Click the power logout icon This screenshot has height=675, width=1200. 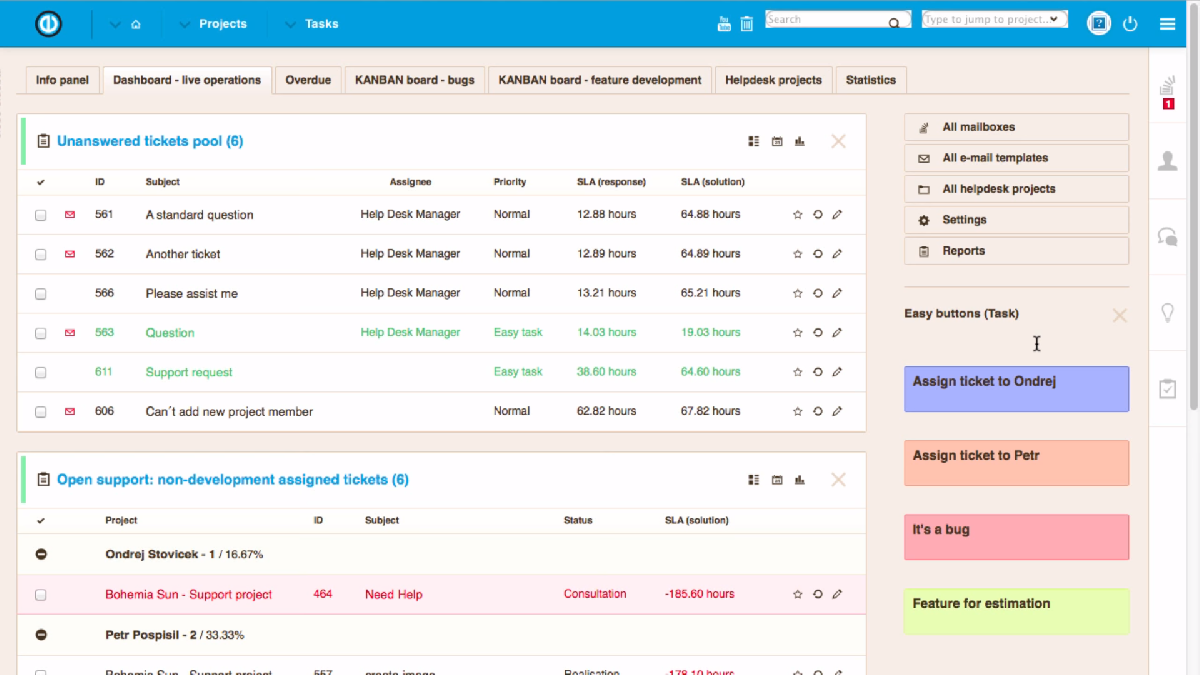tap(1131, 24)
